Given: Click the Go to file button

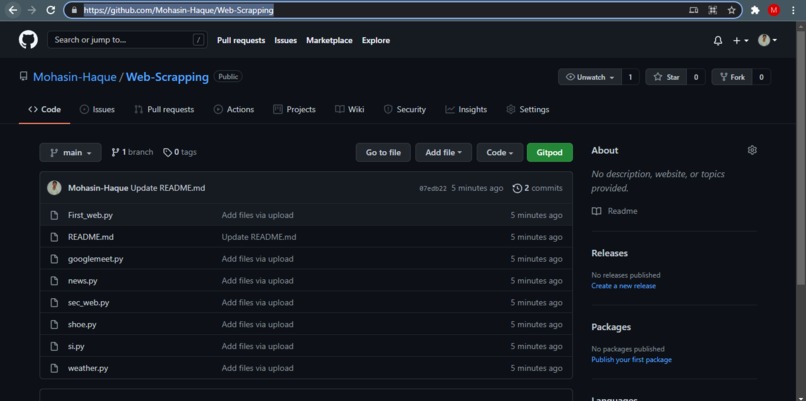Looking at the screenshot, I should click(x=383, y=153).
